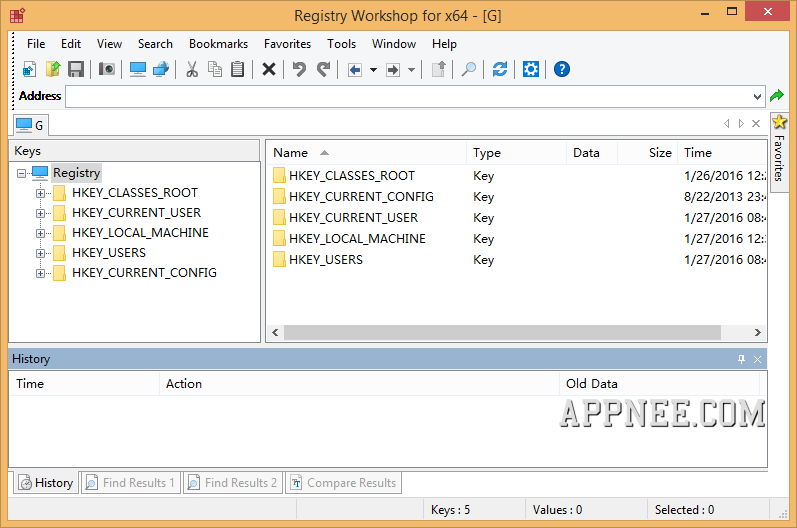Sort by Data column header
This screenshot has width=797, height=528.
[592, 153]
